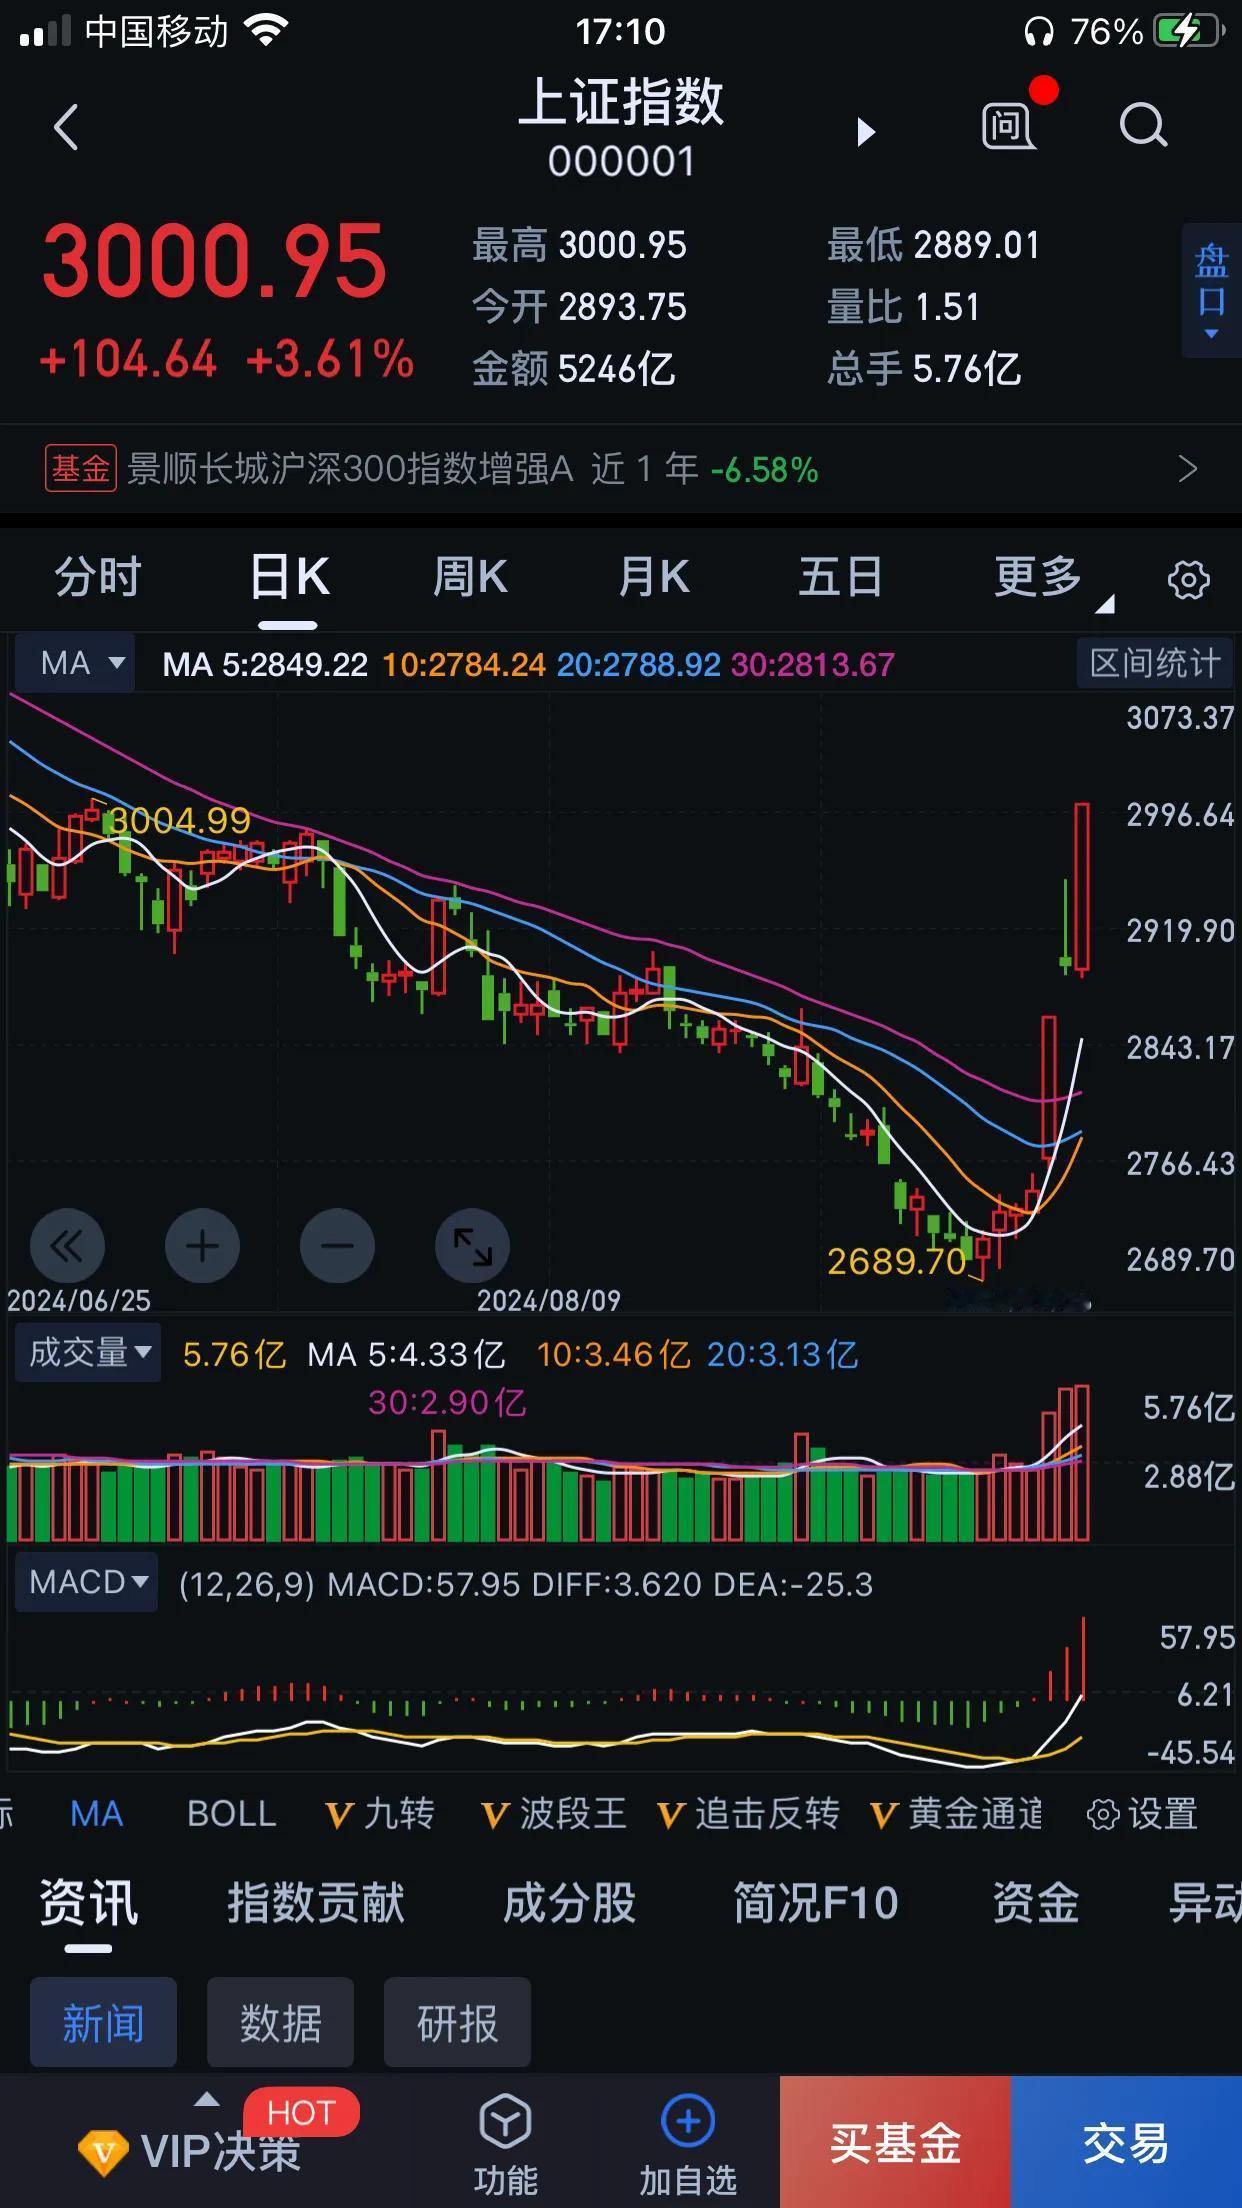
Task: Open MACD indicator dropdown
Action: (87, 1582)
